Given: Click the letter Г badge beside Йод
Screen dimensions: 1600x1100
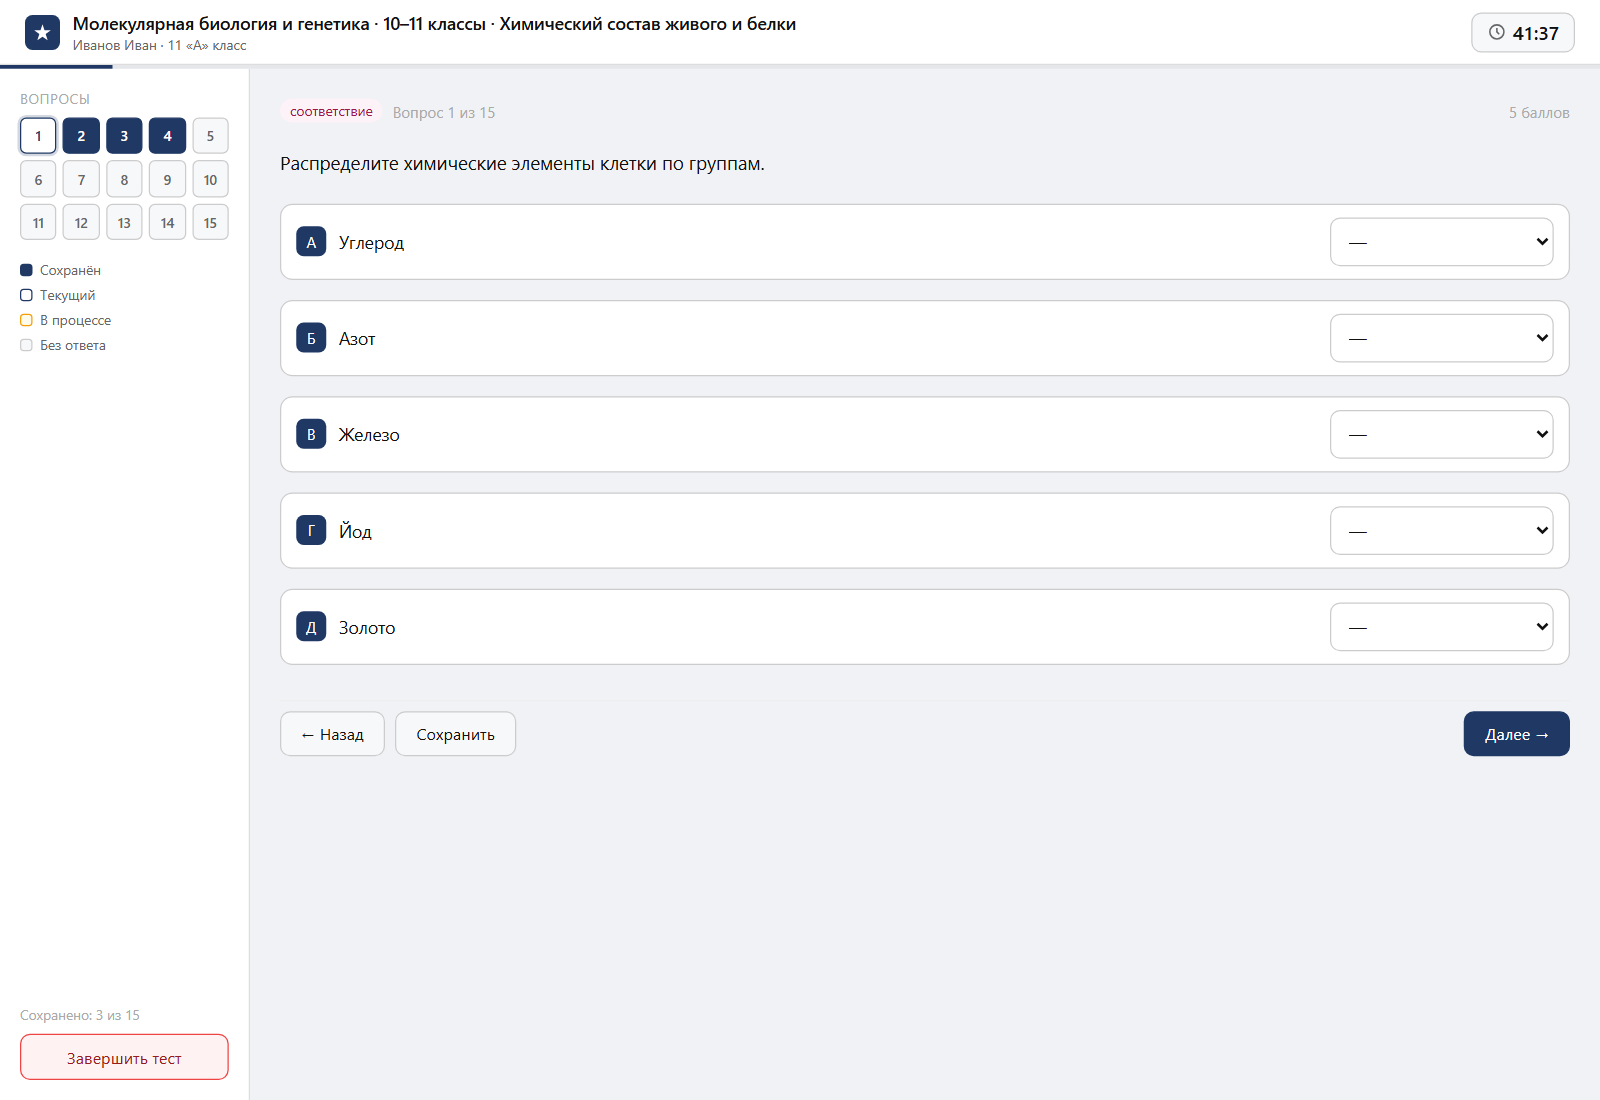Looking at the screenshot, I should 311,530.
